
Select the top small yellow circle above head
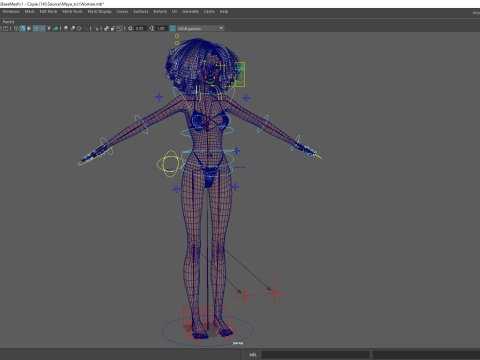[x=177, y=36]
